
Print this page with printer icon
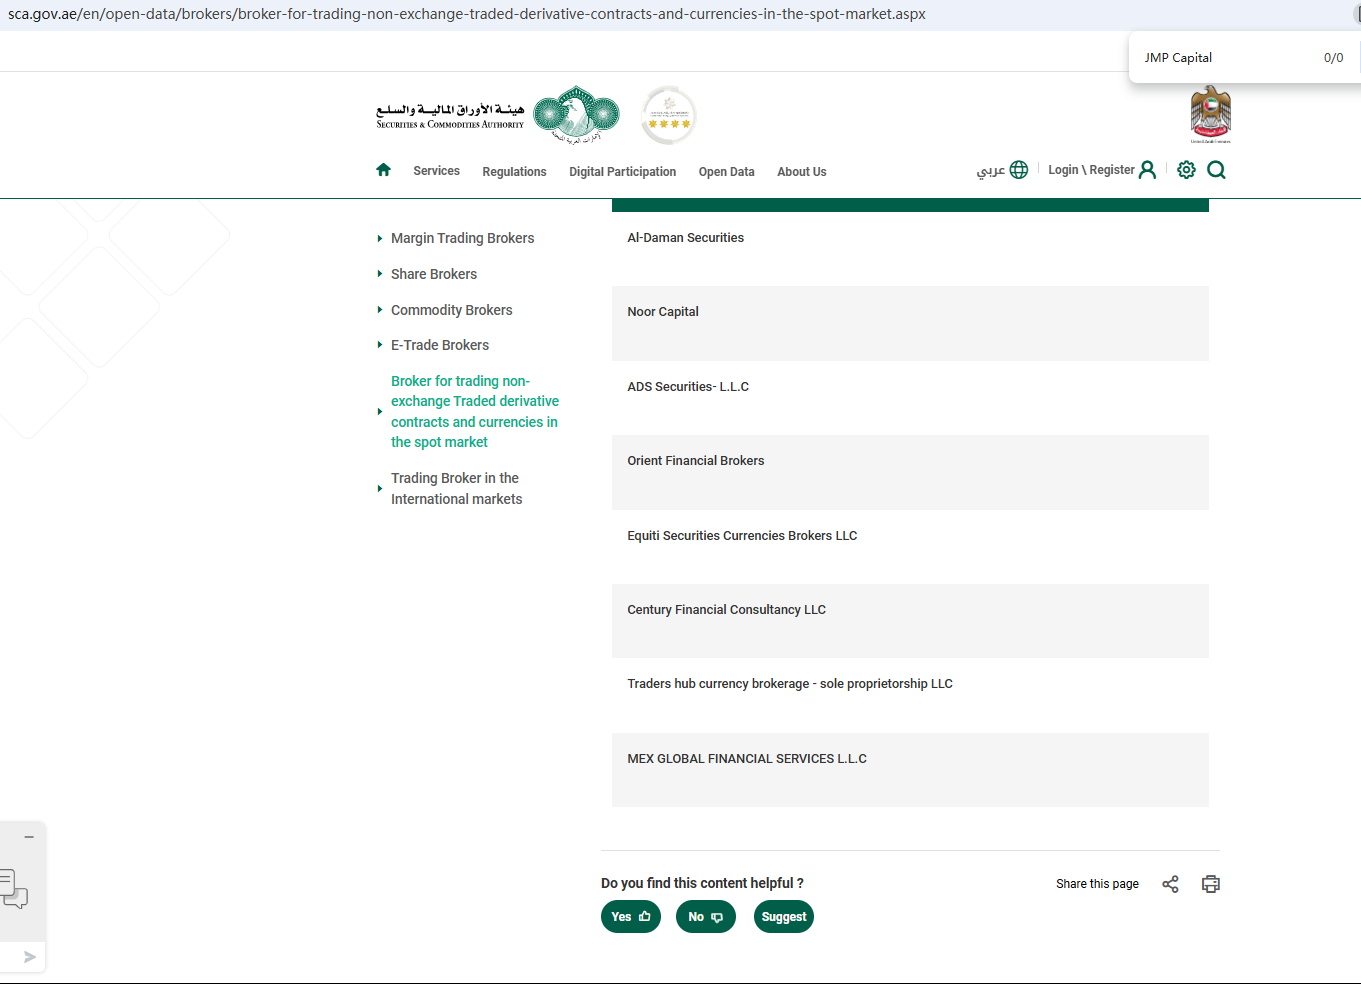click(x=1211, y=884)
